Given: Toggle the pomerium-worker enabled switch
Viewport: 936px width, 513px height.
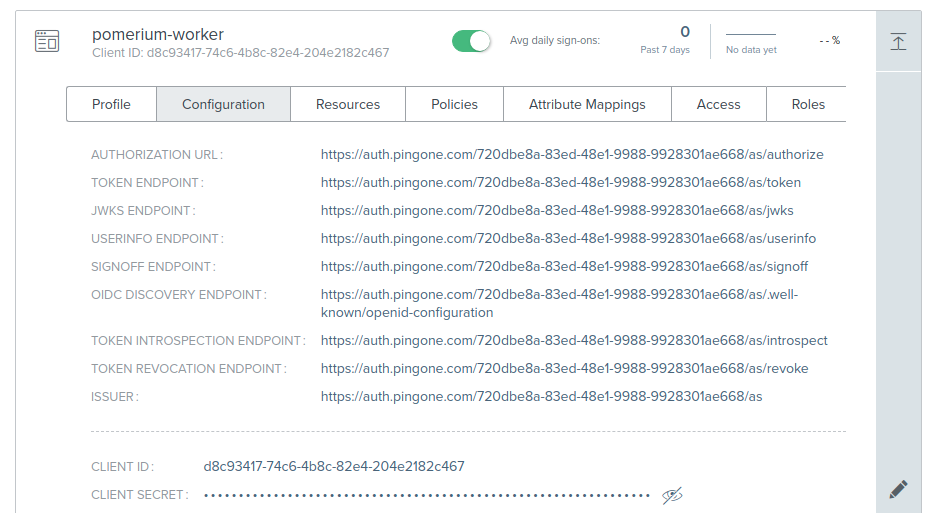Looking at the screenshot, I should pyautogui.click(x=471, y=41).
